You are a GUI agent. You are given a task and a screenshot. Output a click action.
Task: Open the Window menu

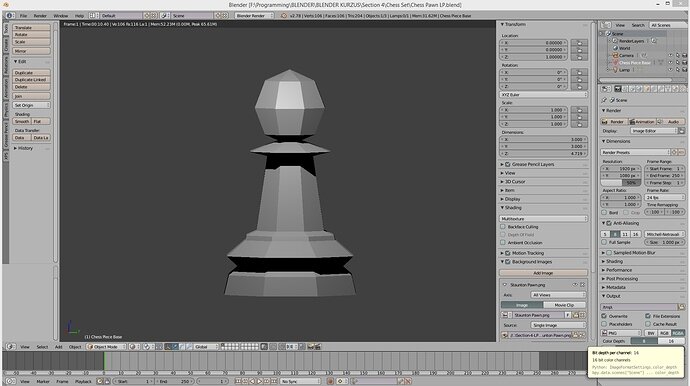(61, 15)
